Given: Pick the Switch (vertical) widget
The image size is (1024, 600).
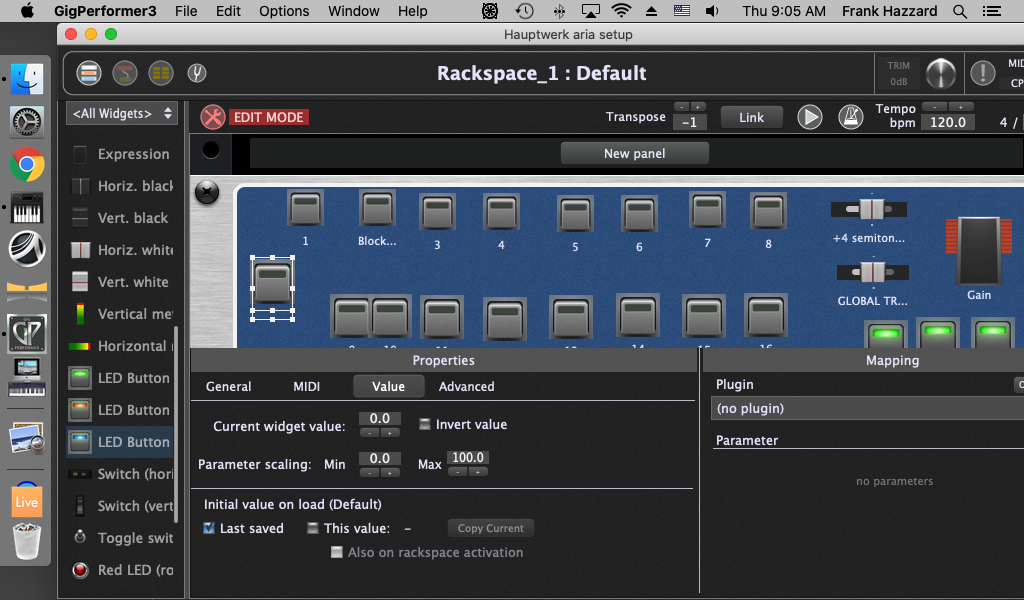Looking at the screenshot, I should click(121, 506).
